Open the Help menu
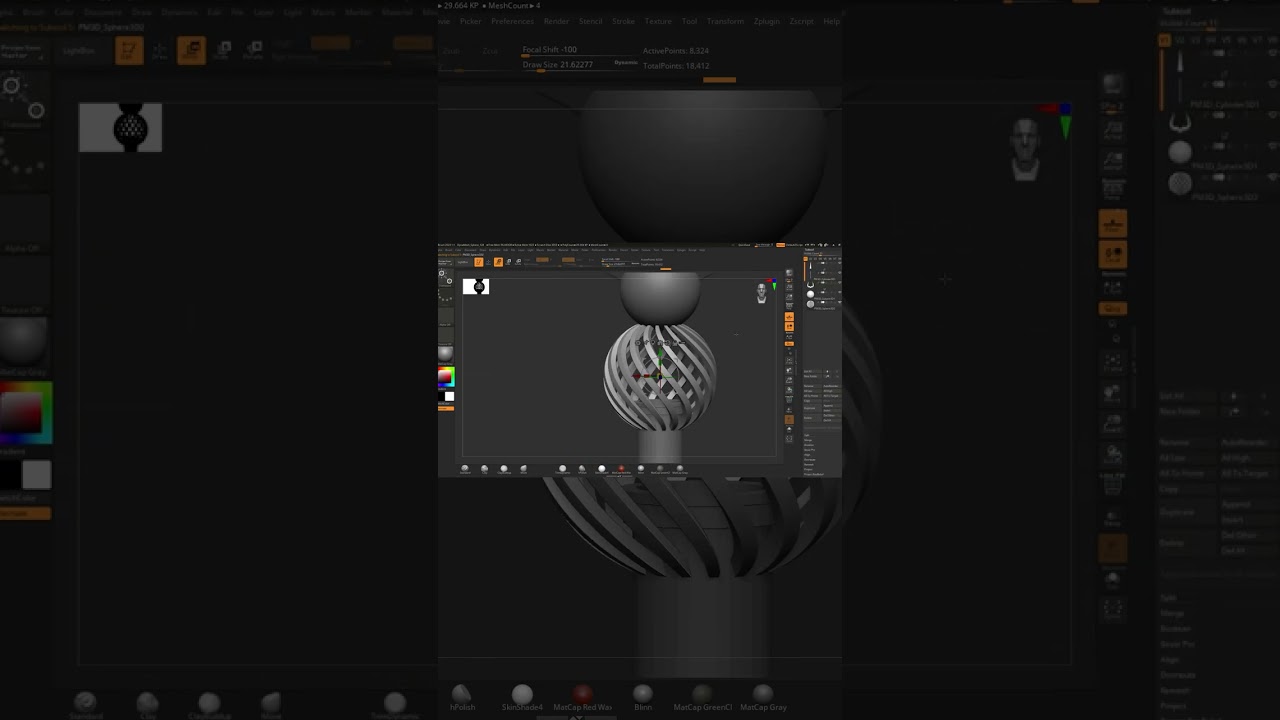The height and width of the screenshot is (720, 1280). pyautogui.click(x=831, y=21)
